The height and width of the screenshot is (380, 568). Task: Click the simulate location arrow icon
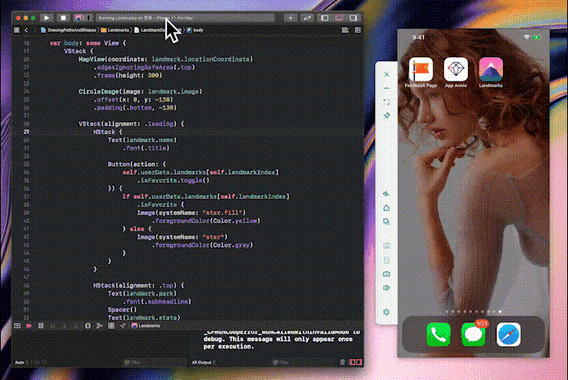point(123,326)
